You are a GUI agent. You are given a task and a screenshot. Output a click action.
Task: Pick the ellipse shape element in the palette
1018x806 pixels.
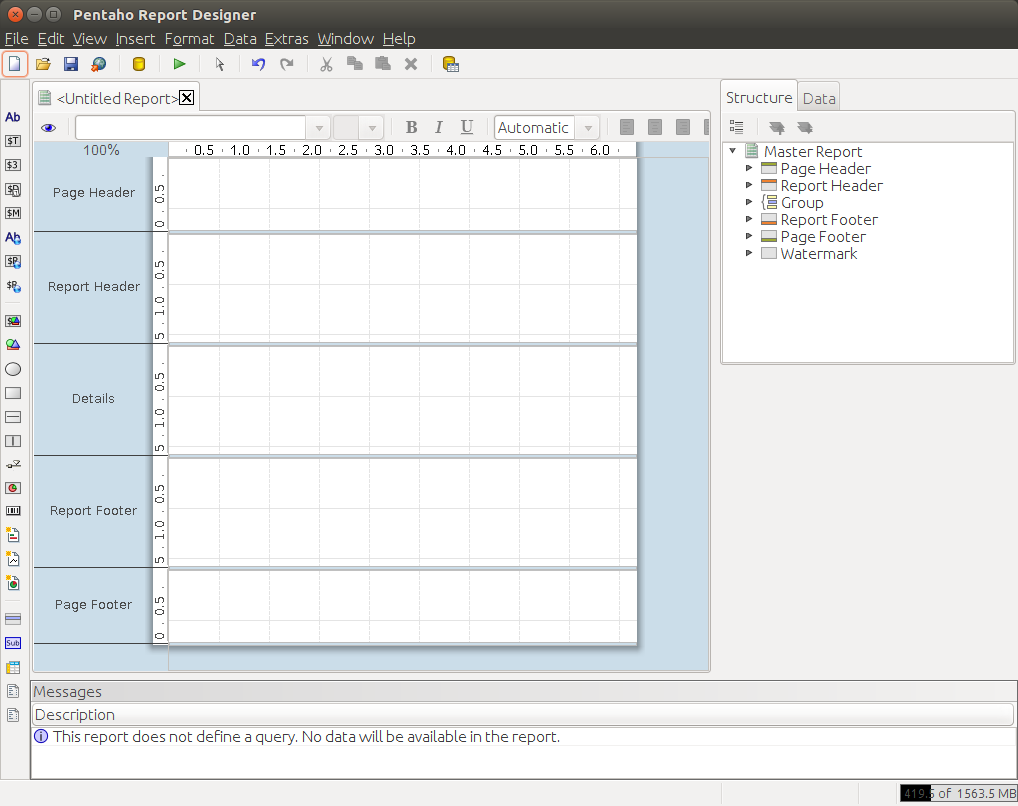(13, 369)
